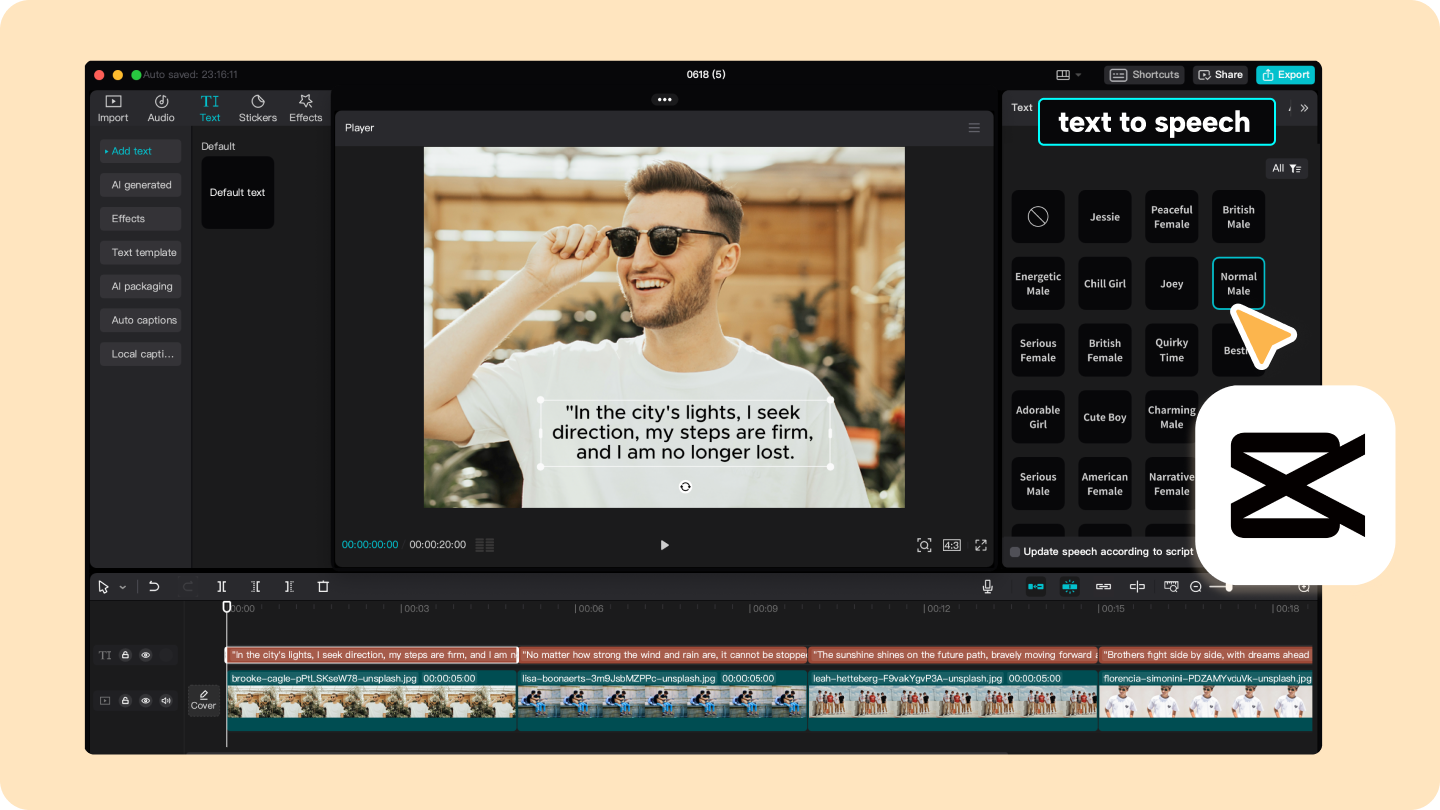Enable 'Update speech according to script' checkbox

tap(1015, 552)
